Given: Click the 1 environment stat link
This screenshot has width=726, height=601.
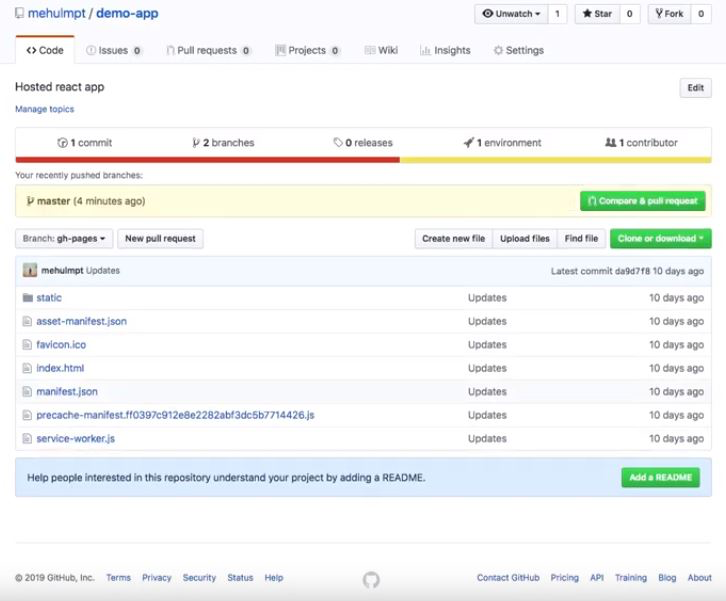Looking at the screenshot, I should (x=502, y=143).
